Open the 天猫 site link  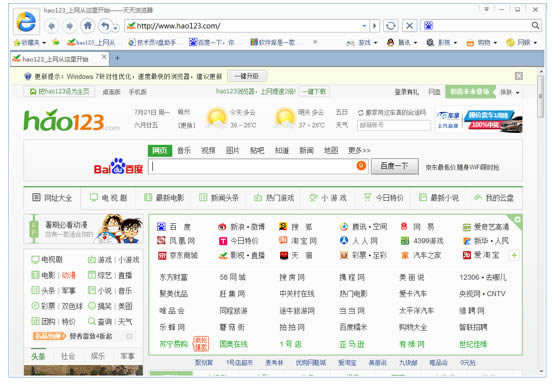point(296,255)
